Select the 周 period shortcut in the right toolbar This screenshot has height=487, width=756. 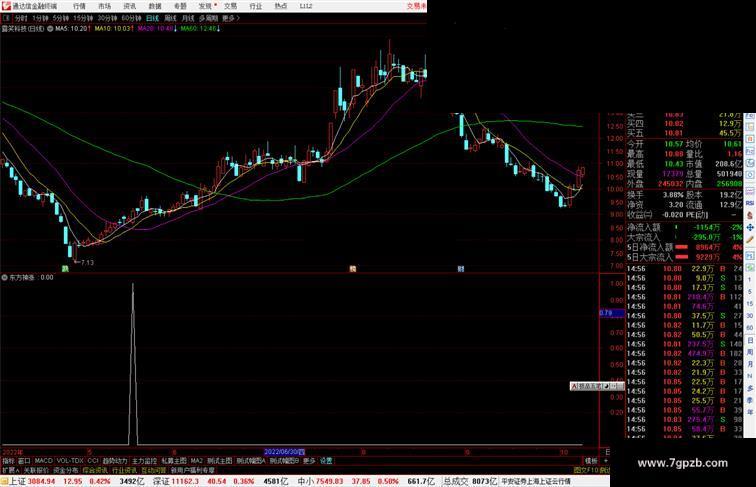(x=750, y=352)
